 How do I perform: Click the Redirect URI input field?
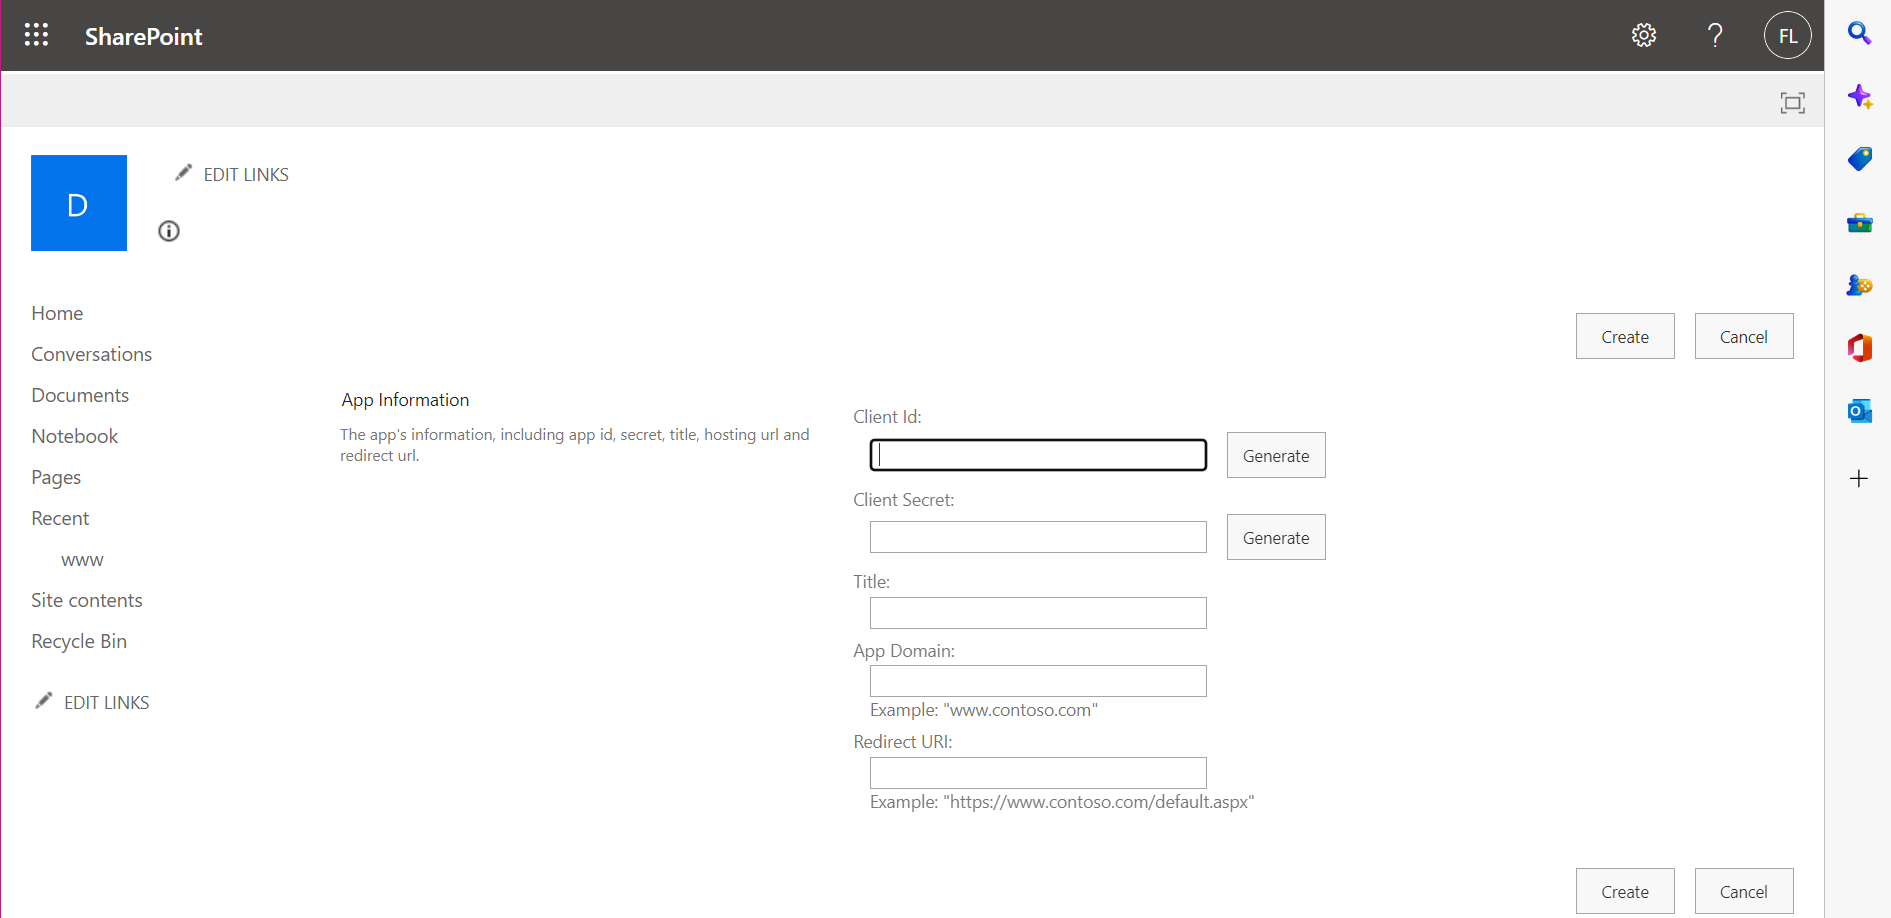(1037, 772)
